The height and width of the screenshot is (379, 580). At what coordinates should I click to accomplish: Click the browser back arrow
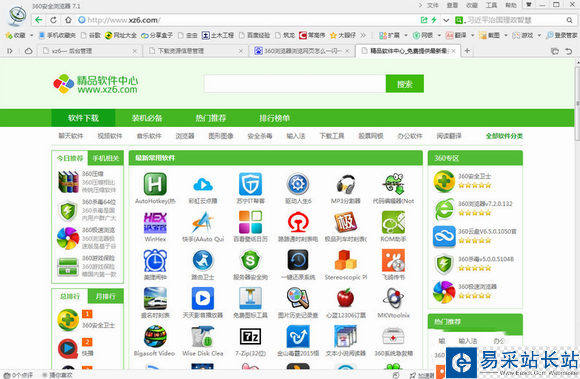coord(38,20)
